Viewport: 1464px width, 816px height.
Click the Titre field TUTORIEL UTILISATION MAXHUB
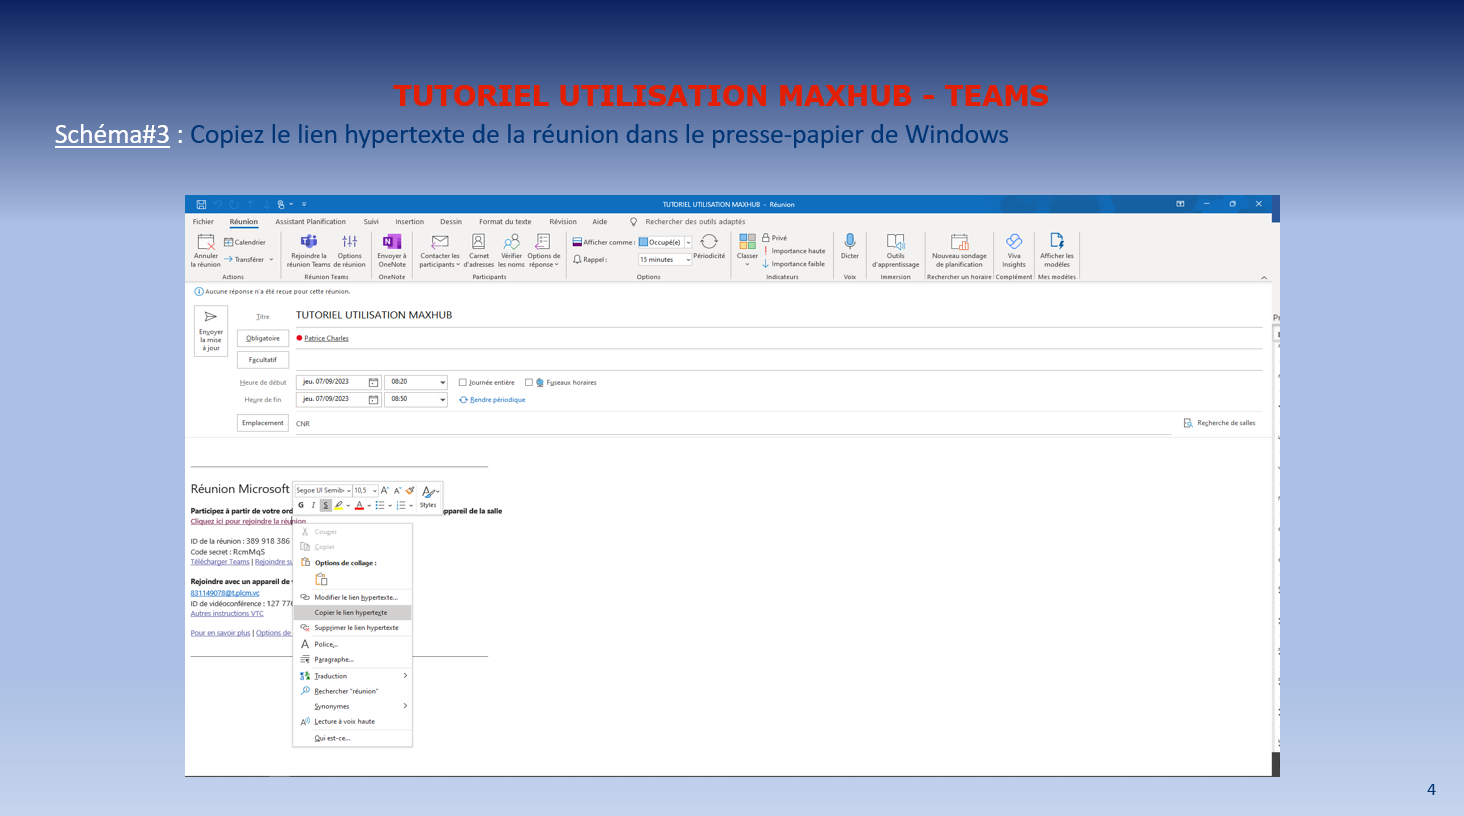point(778,315)
